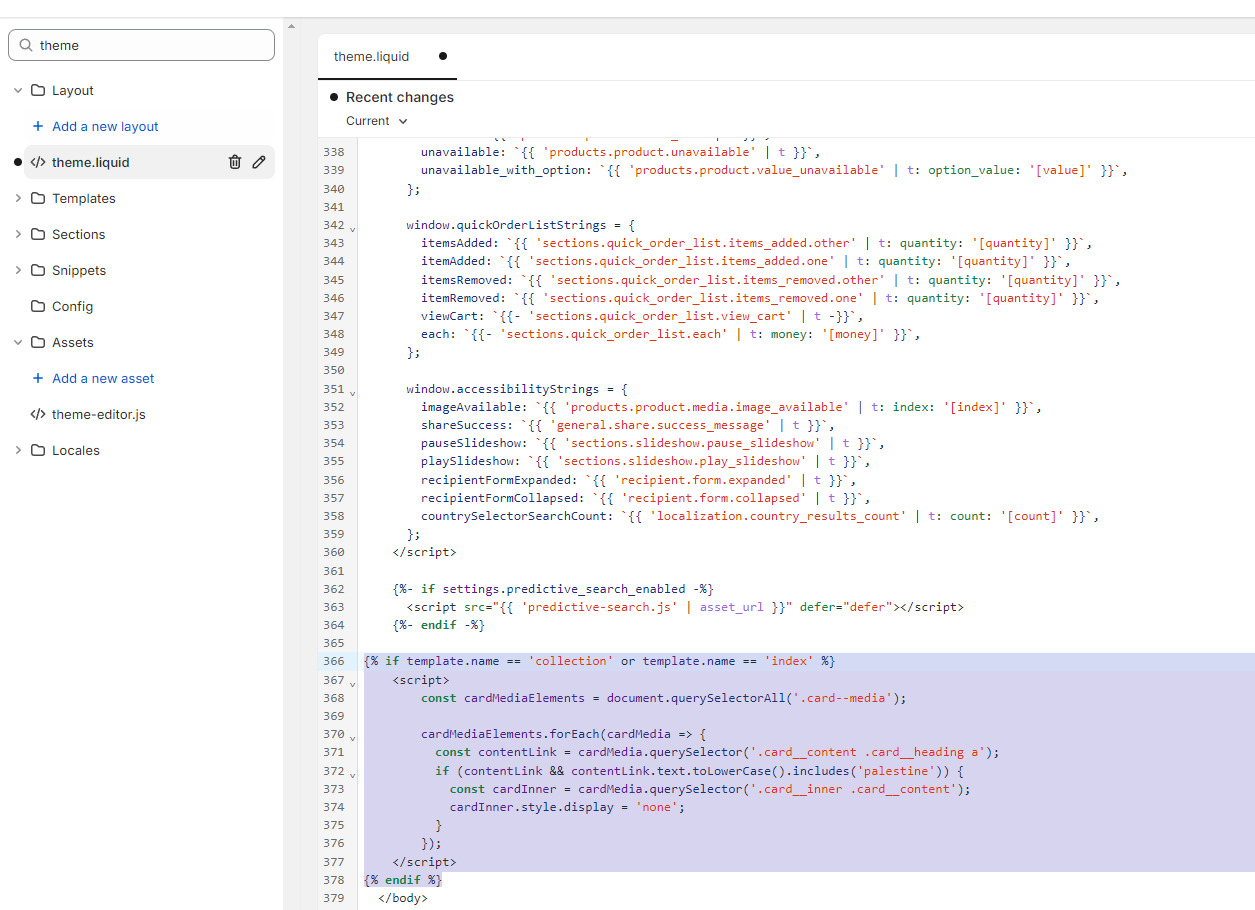Click the unsaved-changes dot on theme.liquid tab
The image size is (1255, 910).
[442, 56]
